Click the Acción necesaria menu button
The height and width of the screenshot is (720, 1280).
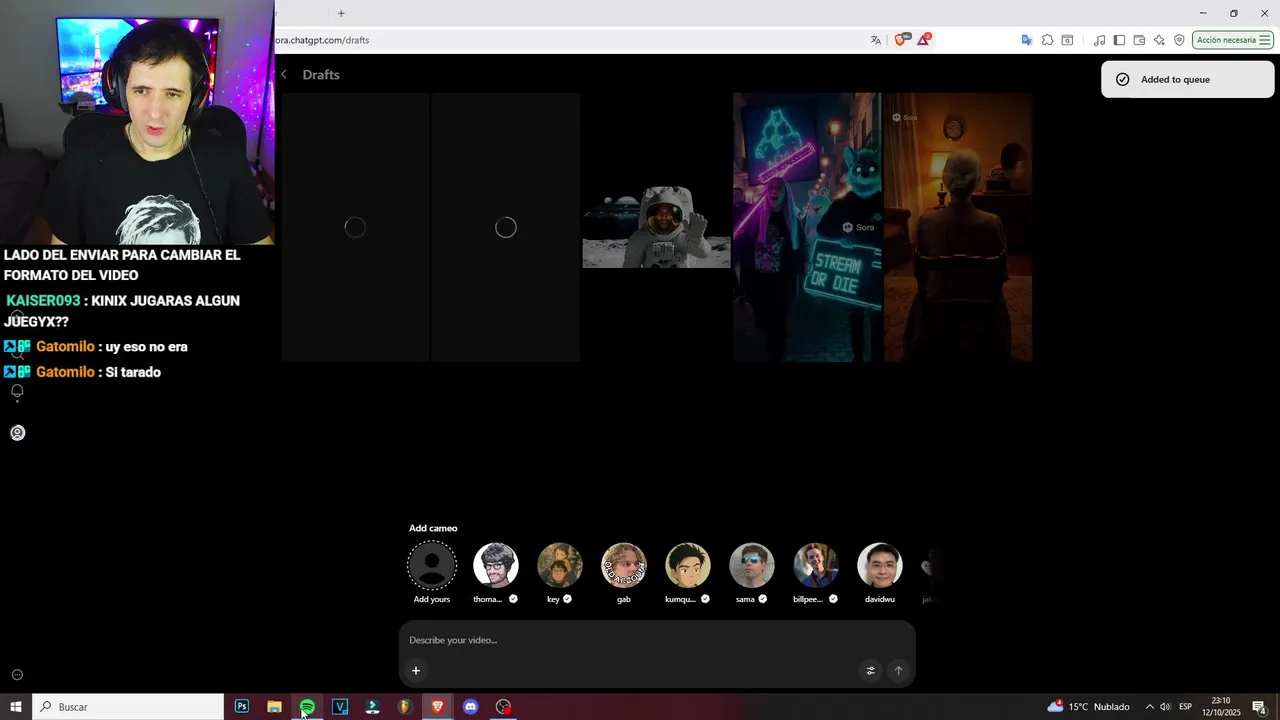1233,40
